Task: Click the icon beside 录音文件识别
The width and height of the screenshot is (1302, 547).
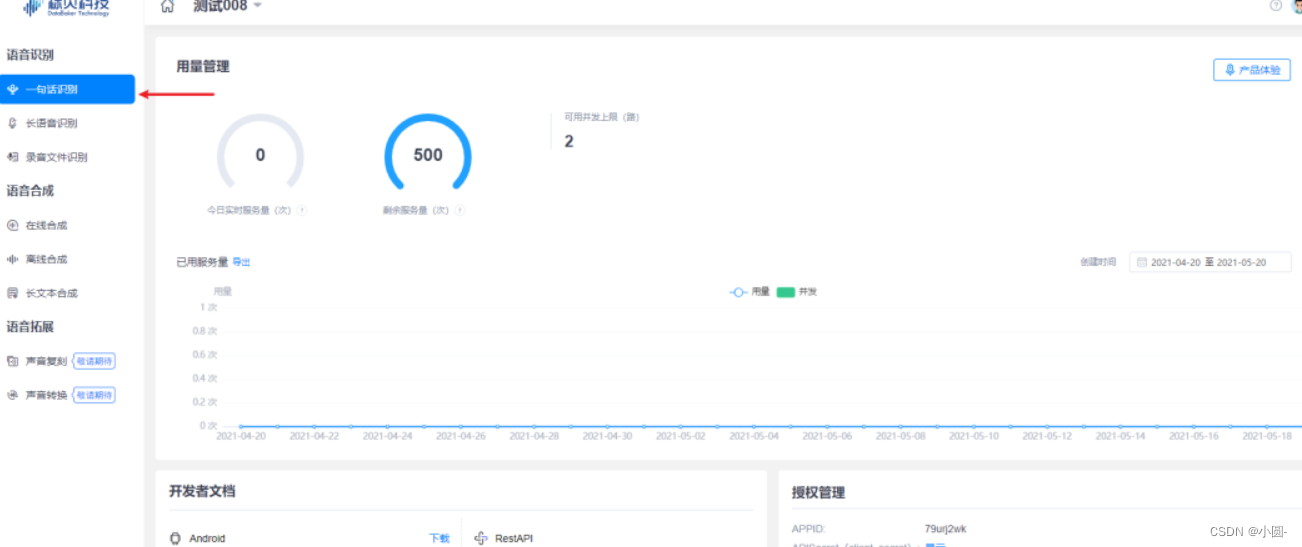Action: coord(13,157)
